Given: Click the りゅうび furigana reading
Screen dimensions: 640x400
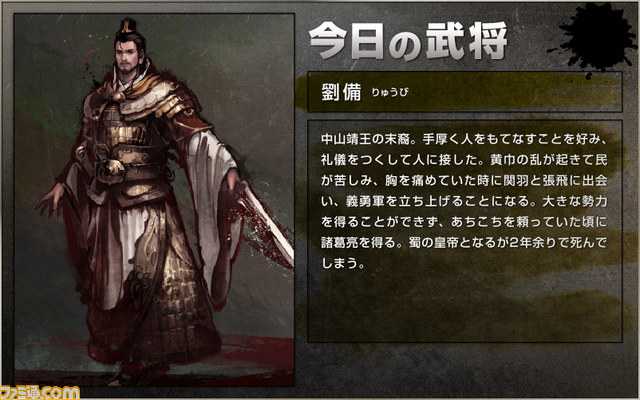Looking at the screenshot, I should 389,93.
